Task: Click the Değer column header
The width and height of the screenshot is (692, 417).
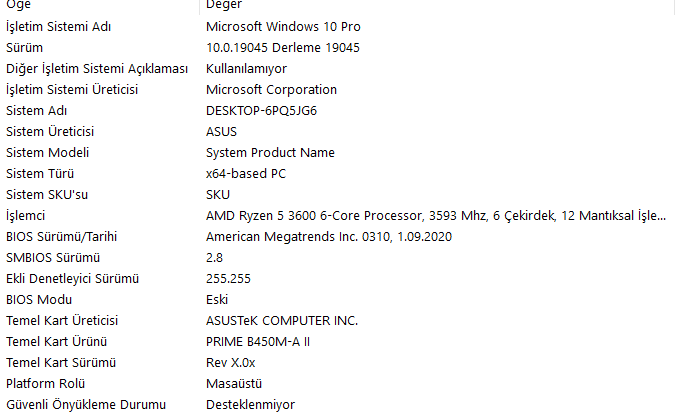Action: [x=437, y=6]
